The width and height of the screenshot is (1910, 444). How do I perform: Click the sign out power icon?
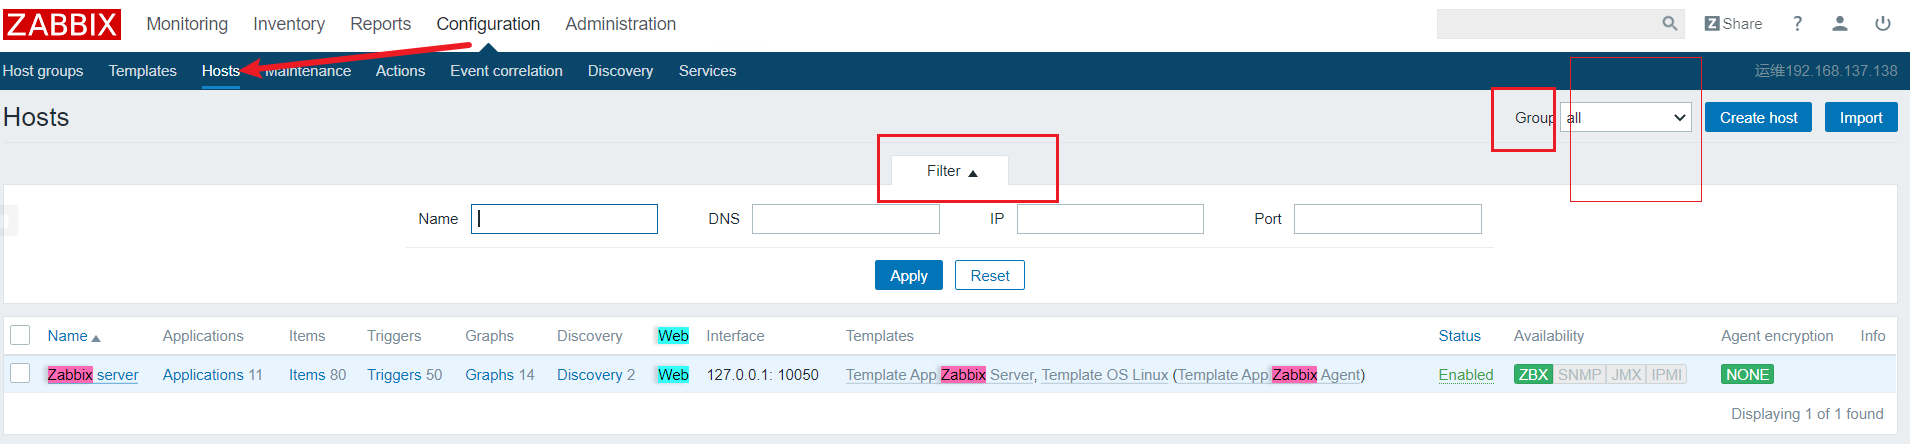(1883, 24)
